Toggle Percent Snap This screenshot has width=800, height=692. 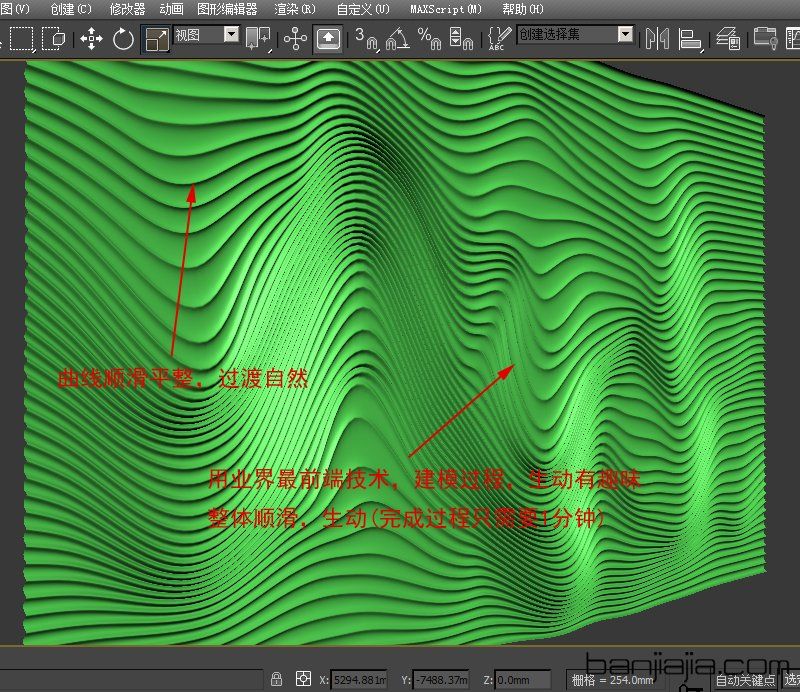430,39
